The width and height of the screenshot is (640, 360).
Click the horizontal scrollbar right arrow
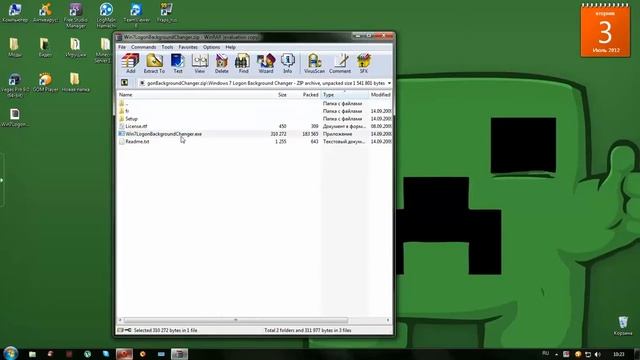pos(388,320)
